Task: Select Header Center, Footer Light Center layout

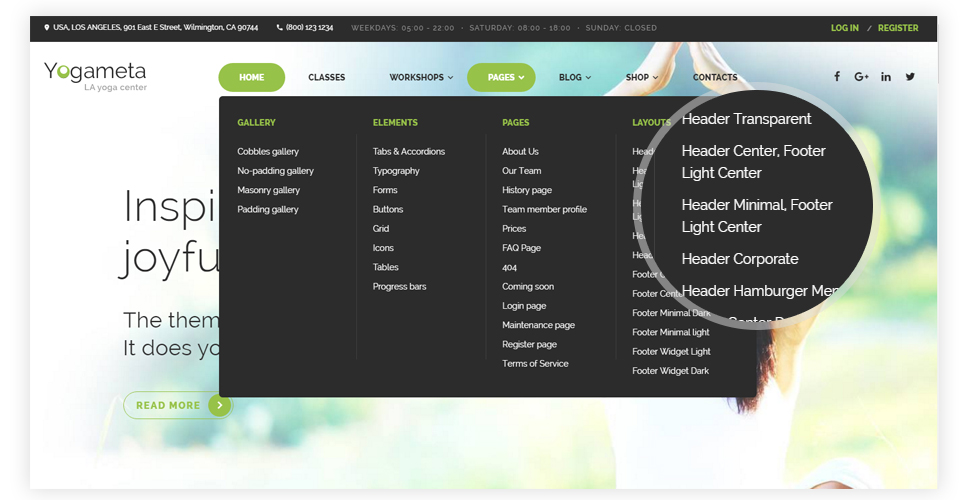Action: (753, 162)
